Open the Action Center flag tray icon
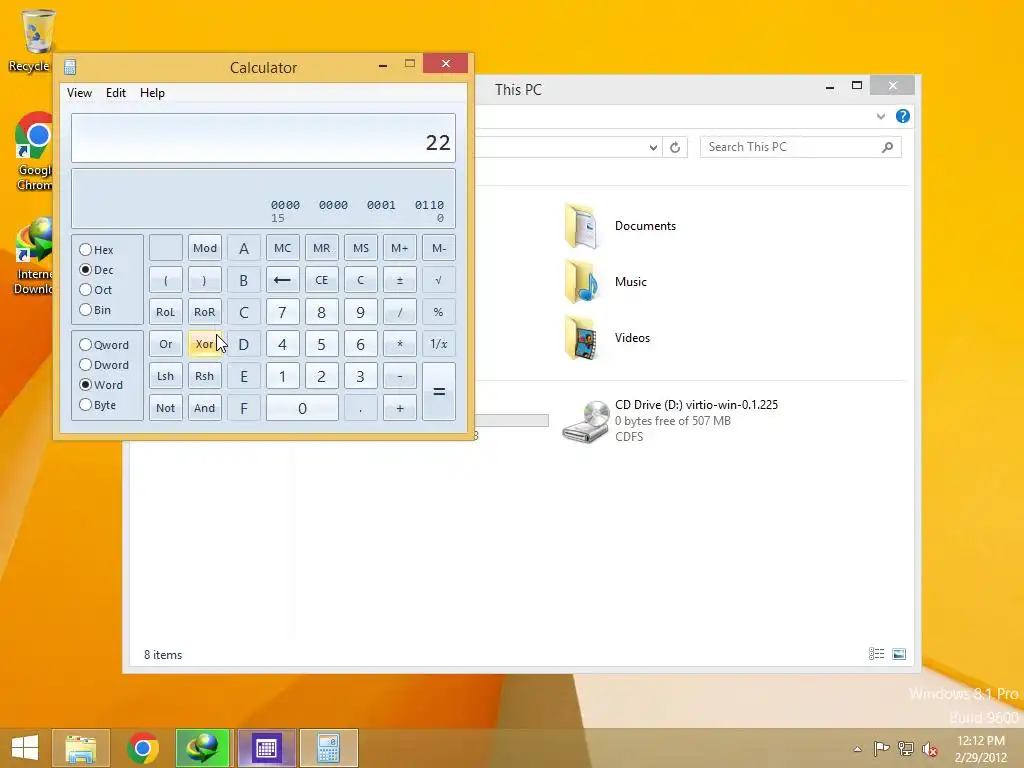Screen dimensions: 1024x768 tap(881, 749)
